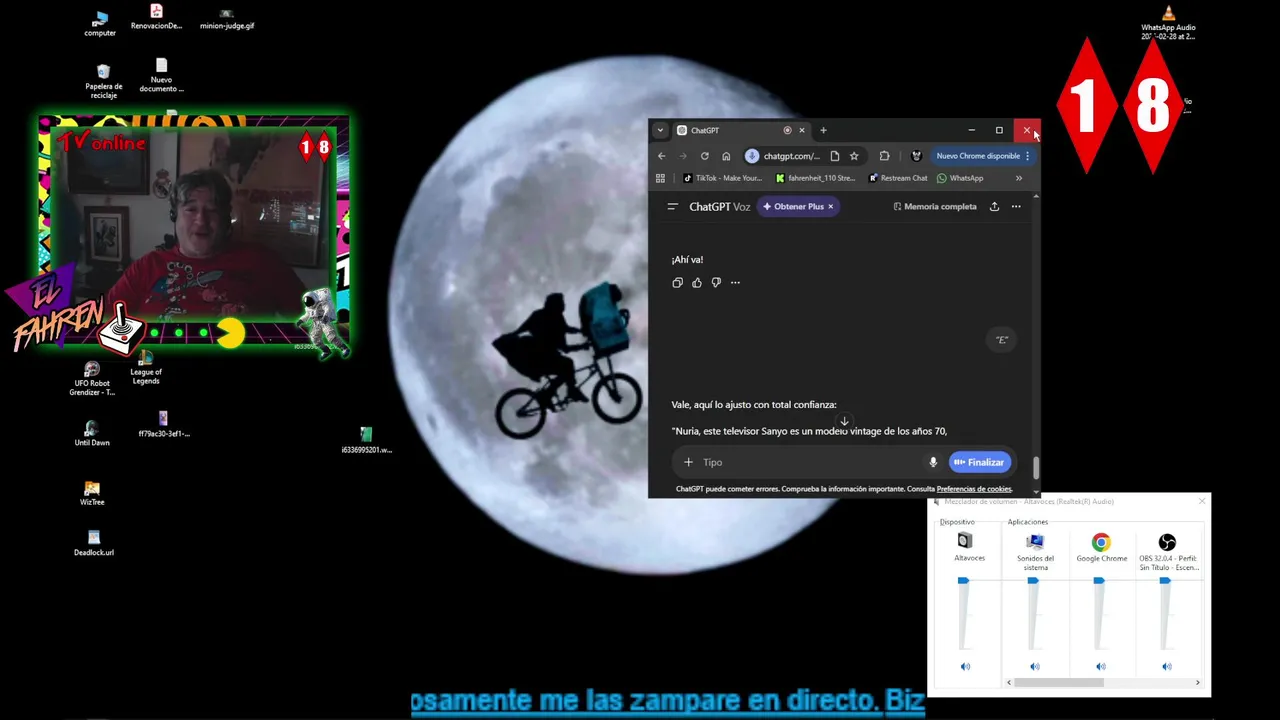This screenshot has width=1280, height=720.
Task: Open the Chrome tab search dropdown
Action: (660, 130)
